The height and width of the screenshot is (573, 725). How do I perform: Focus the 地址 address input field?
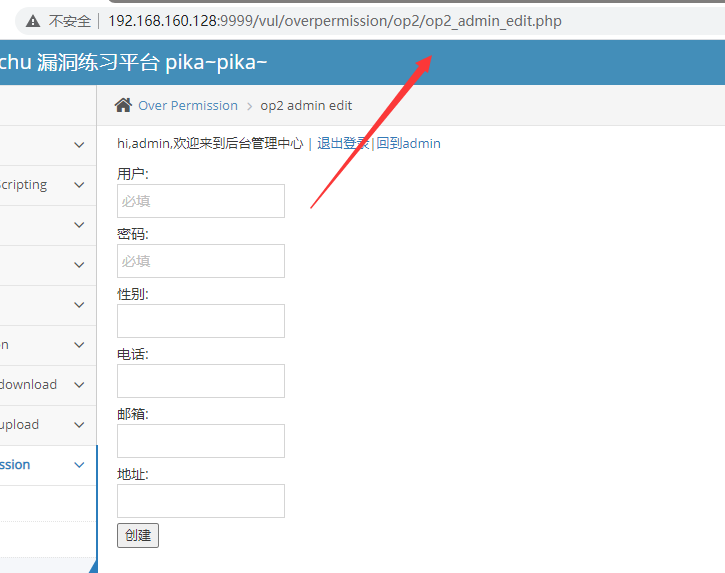click(201, 501)
